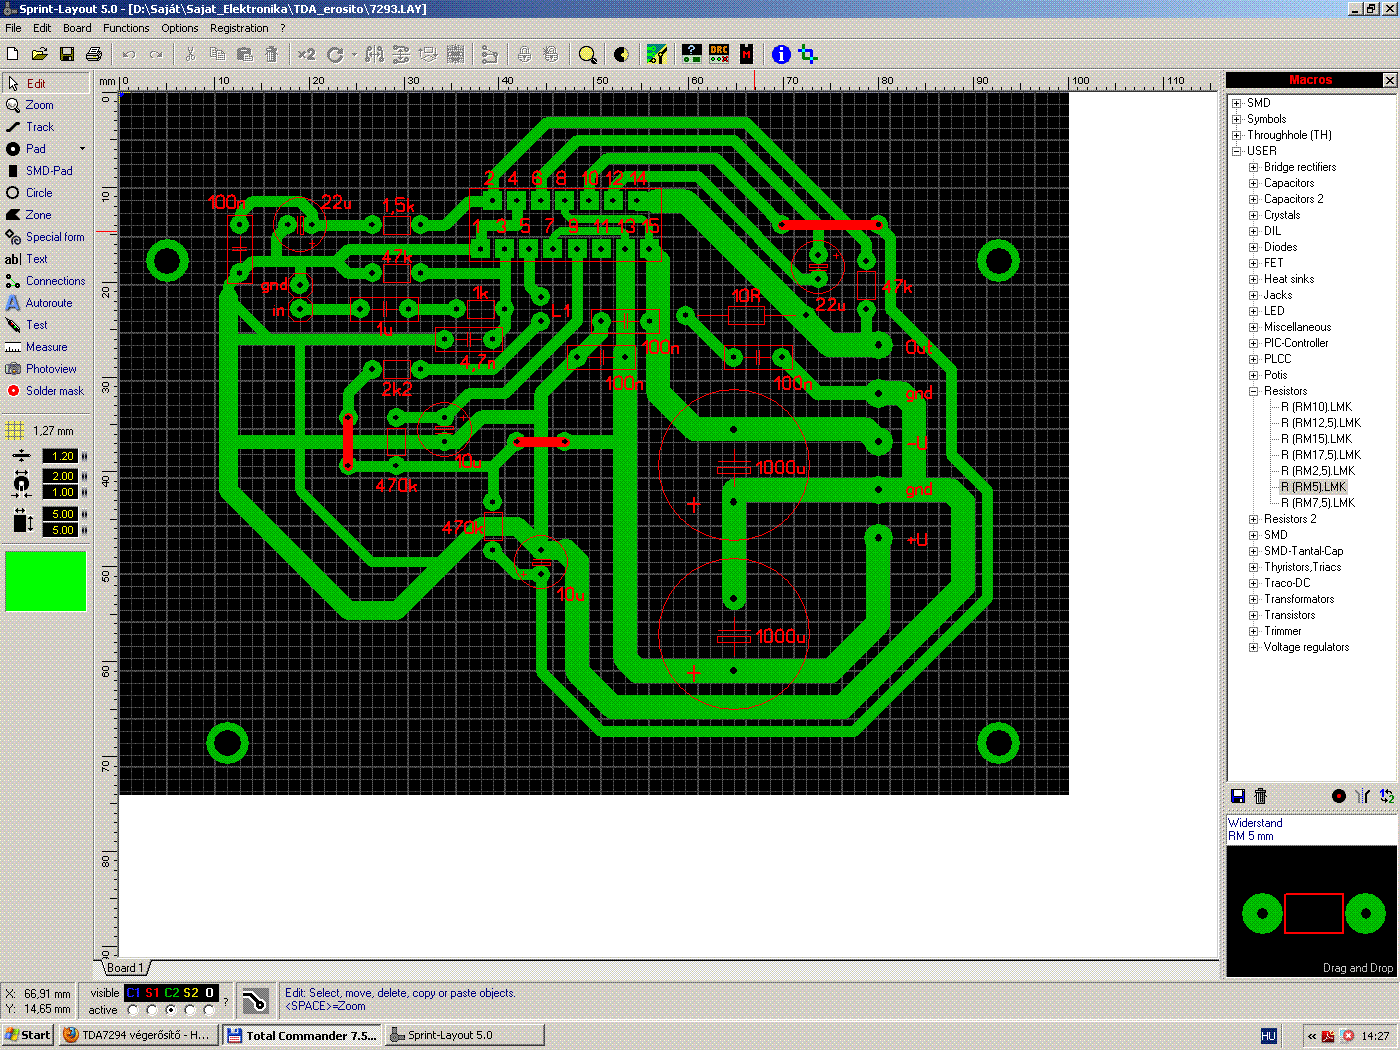Select the Special form tool

[46, 237]
